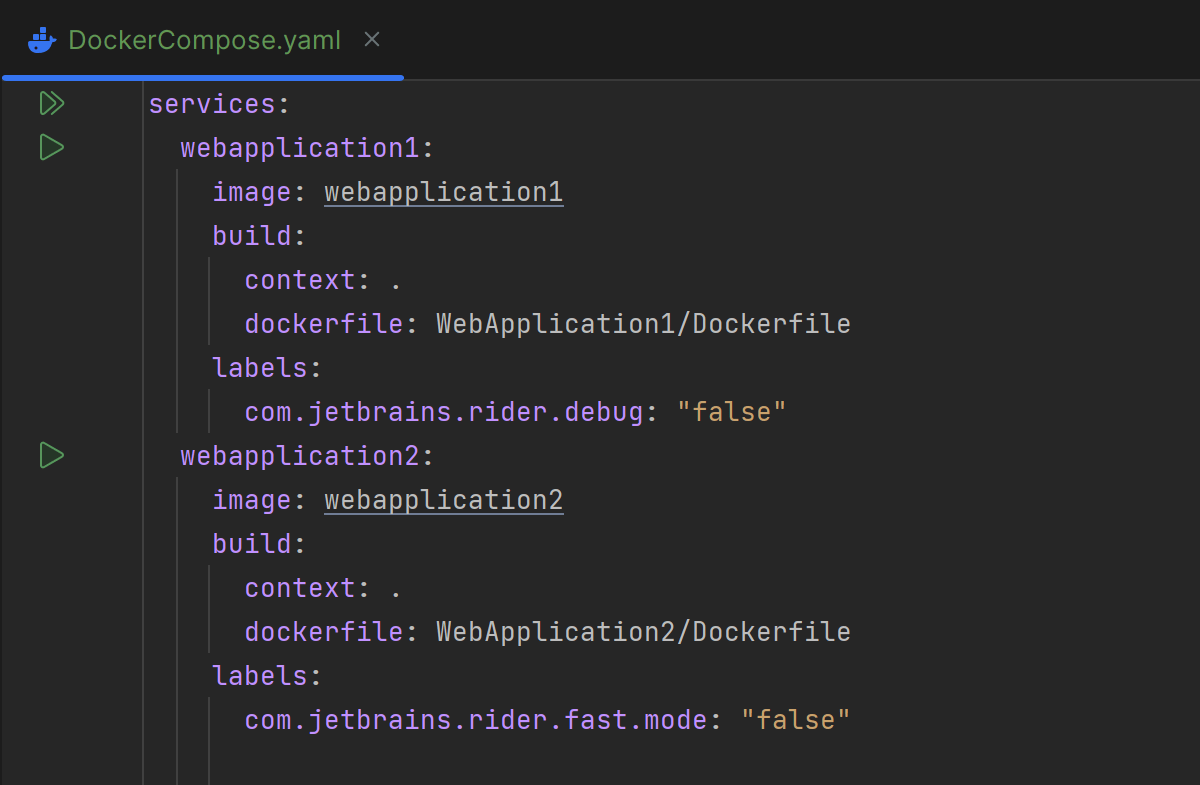Click the "false" value of rider.fast.mode

795,720
